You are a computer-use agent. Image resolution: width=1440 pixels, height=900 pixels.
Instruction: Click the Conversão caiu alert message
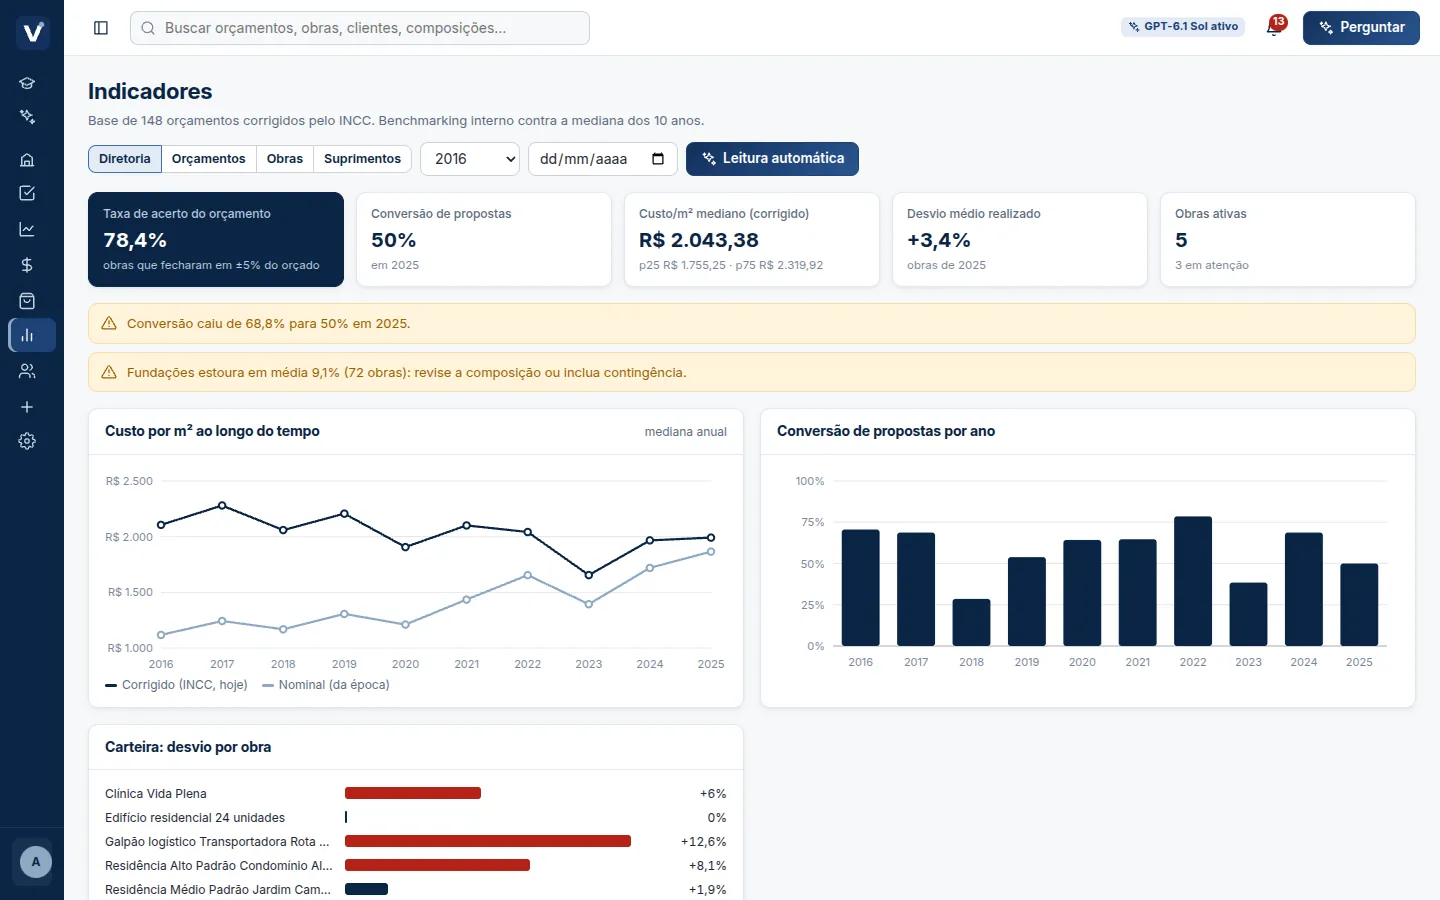[752, 324]
